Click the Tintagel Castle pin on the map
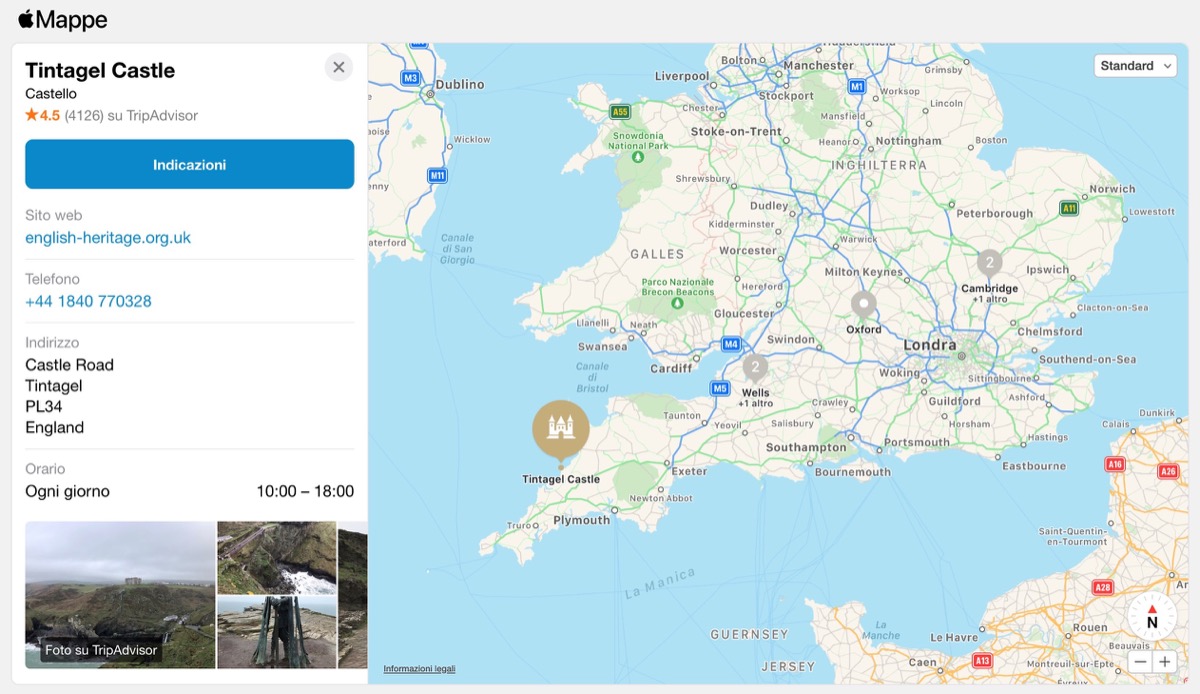The height and width of the screenshot is (694, 1200). (560, 428)
